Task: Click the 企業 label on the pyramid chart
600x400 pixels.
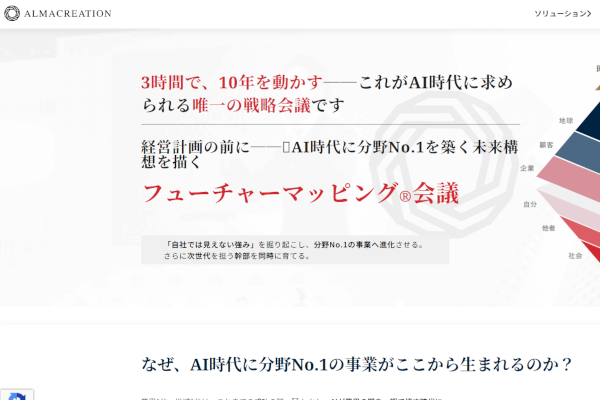Action: [x=527, y=168]
